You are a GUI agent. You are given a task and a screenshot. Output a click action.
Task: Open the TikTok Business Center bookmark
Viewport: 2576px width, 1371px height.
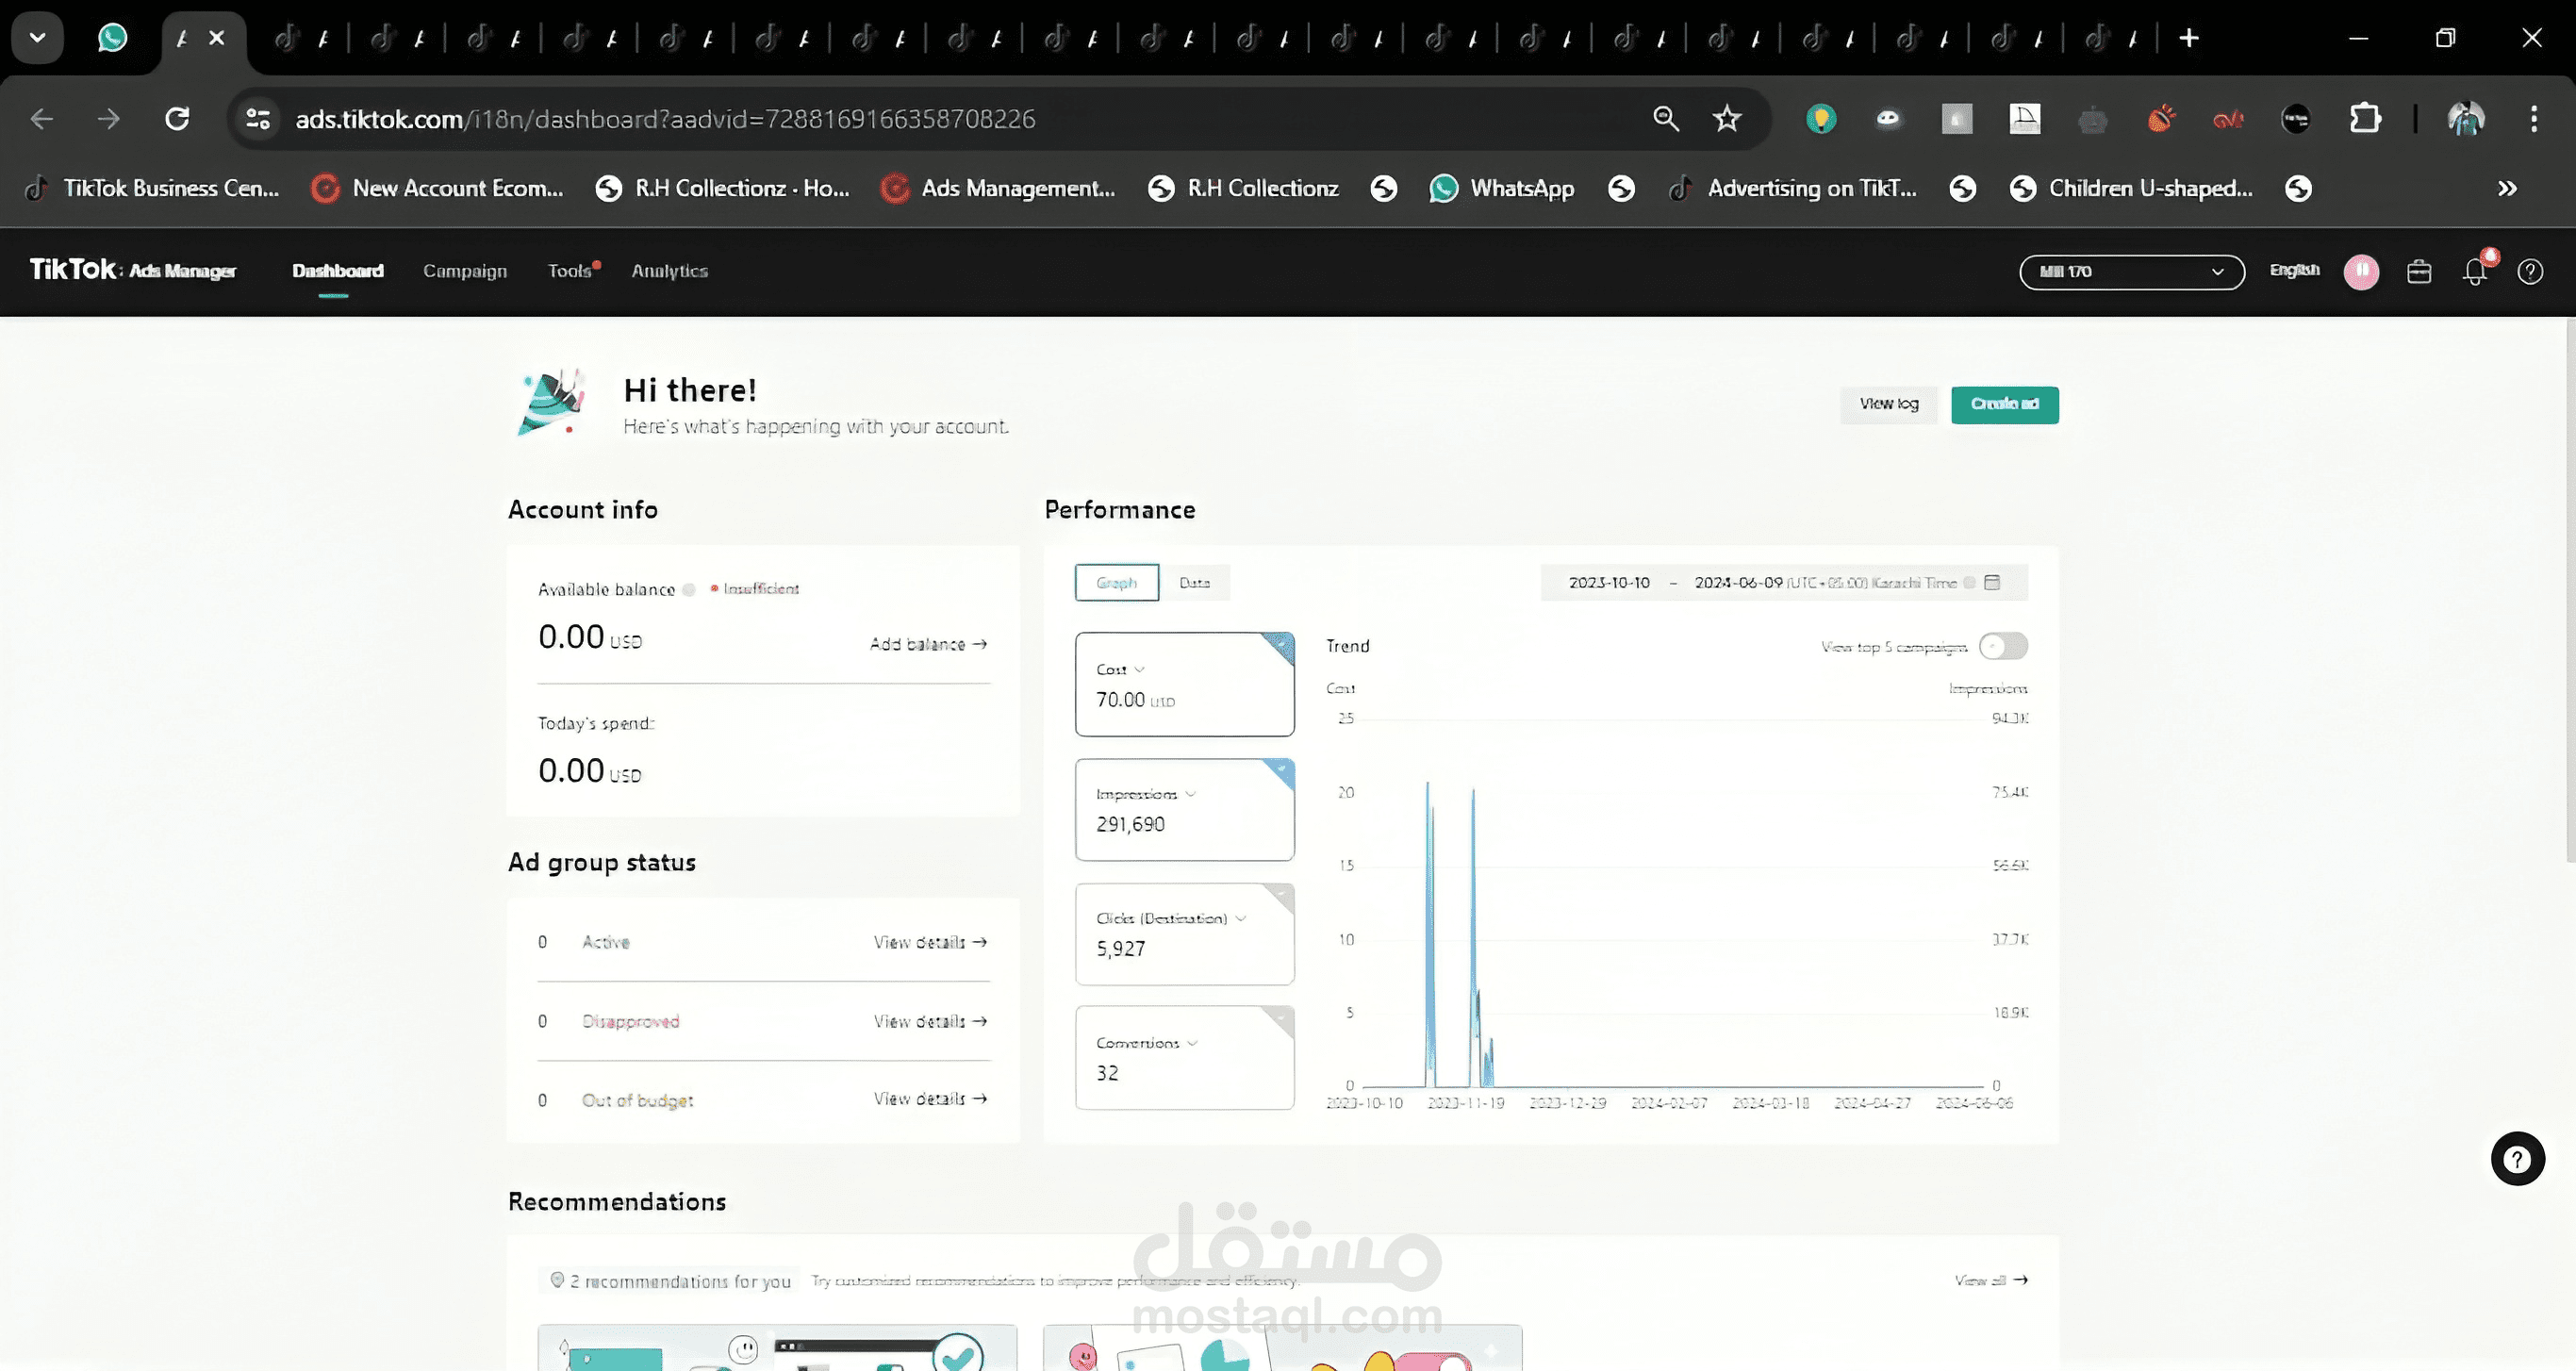point(153,188)
